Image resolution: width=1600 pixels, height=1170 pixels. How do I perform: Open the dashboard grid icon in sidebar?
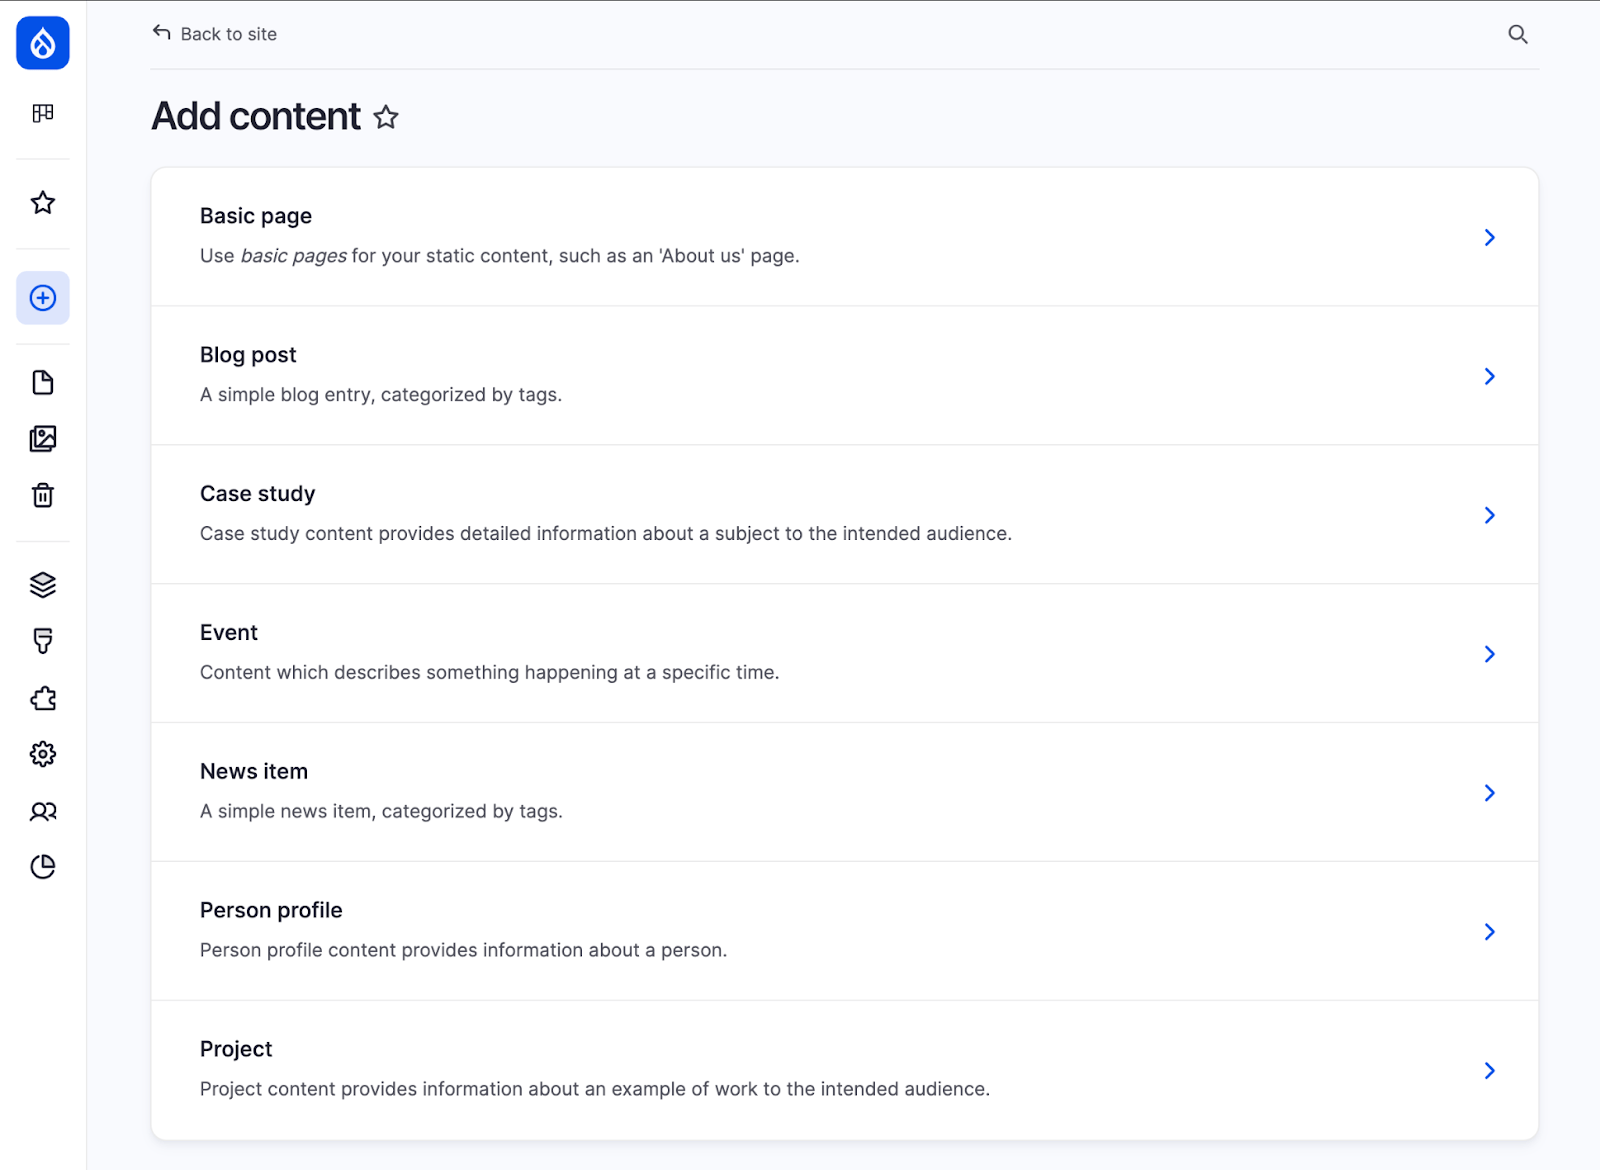point(43,113)
